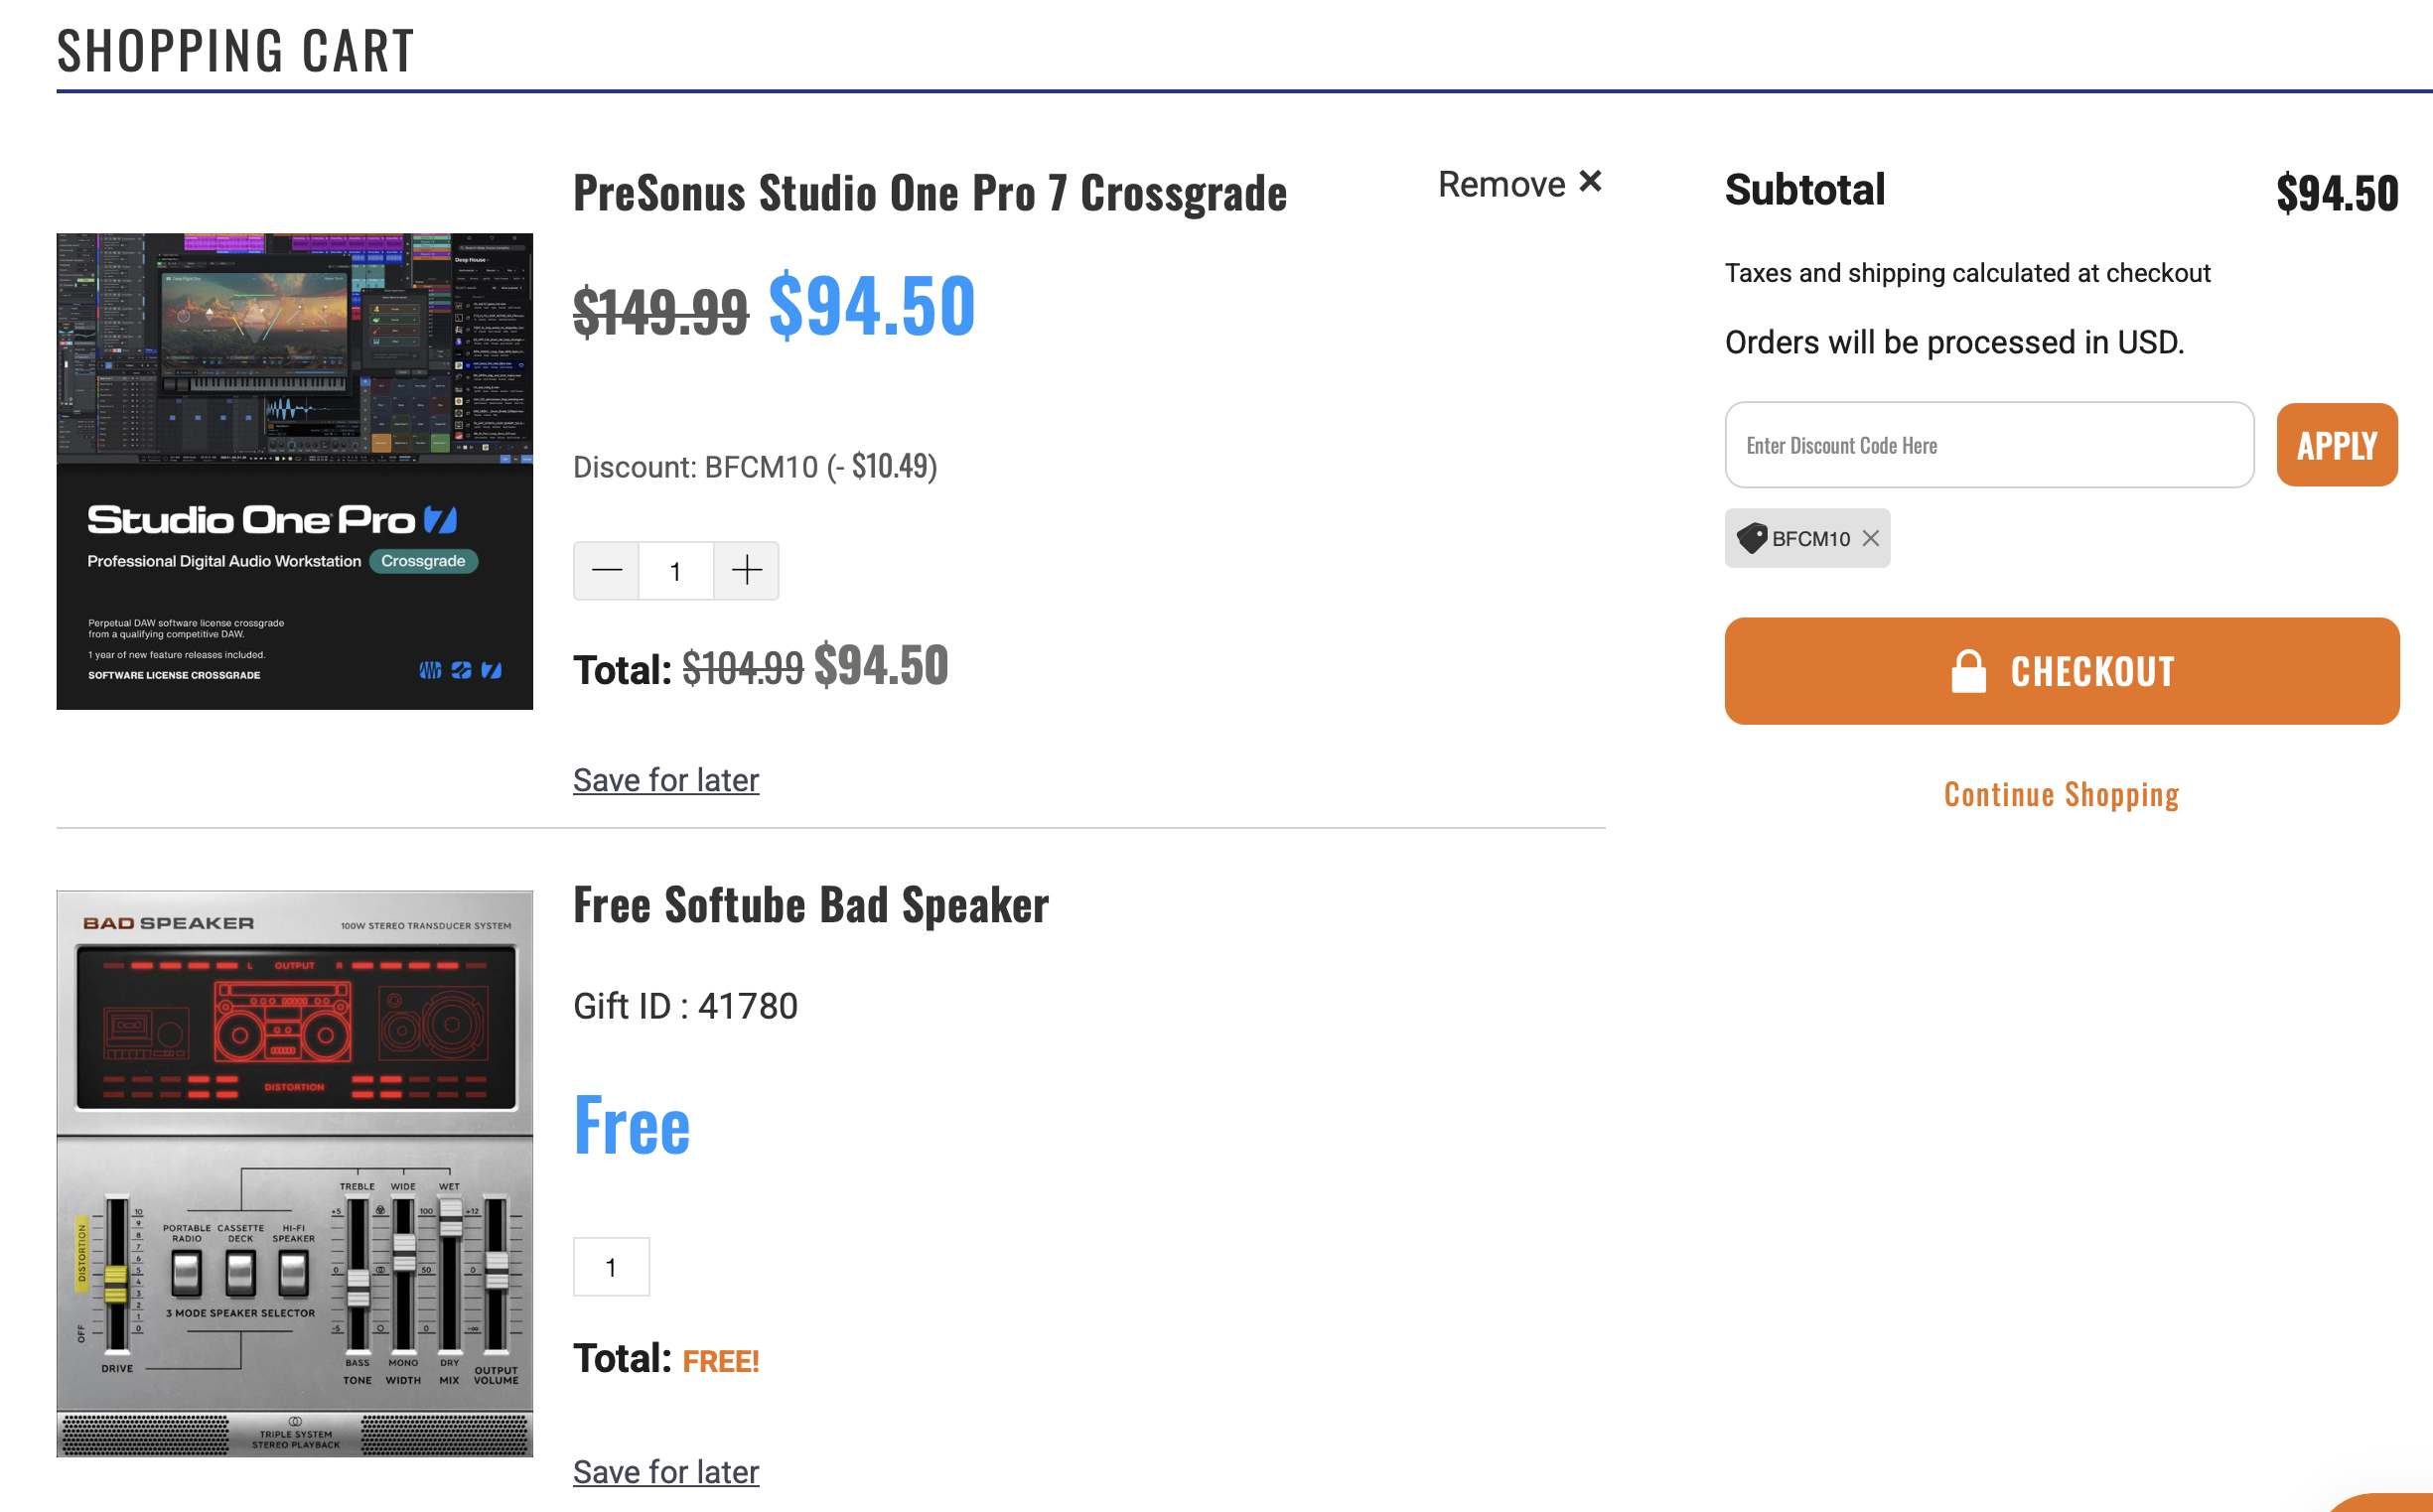Decrease Studio One quantity with minus button

coord(607,571)
